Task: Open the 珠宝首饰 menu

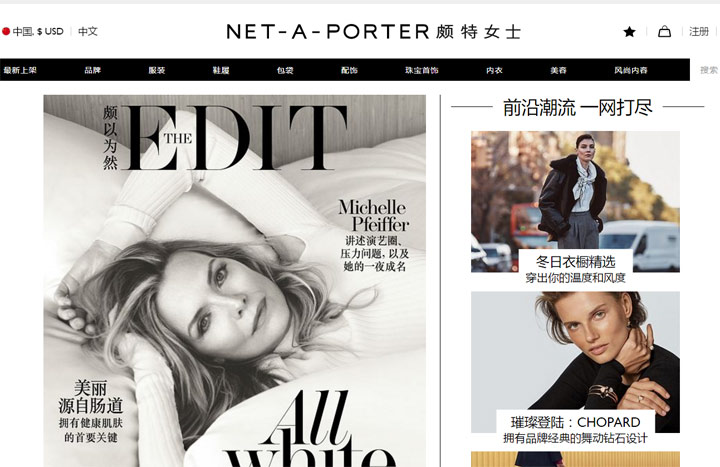Action: click(x=422, y=70)
